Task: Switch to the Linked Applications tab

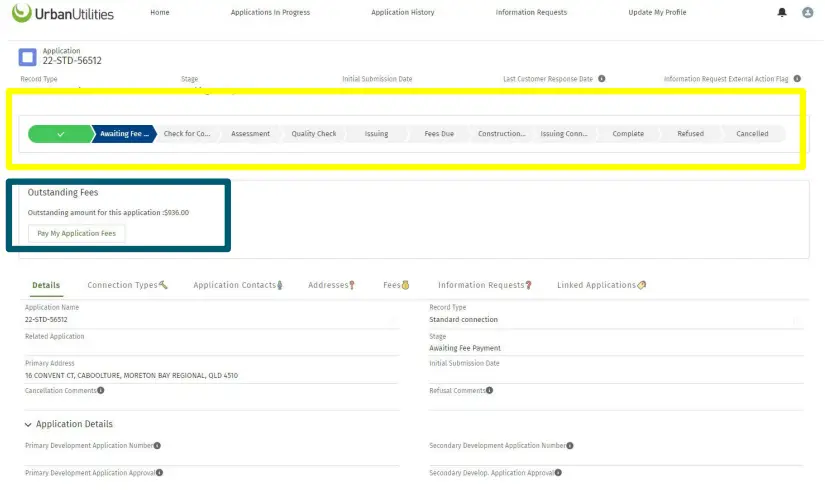Action: (x=601, y=285)
